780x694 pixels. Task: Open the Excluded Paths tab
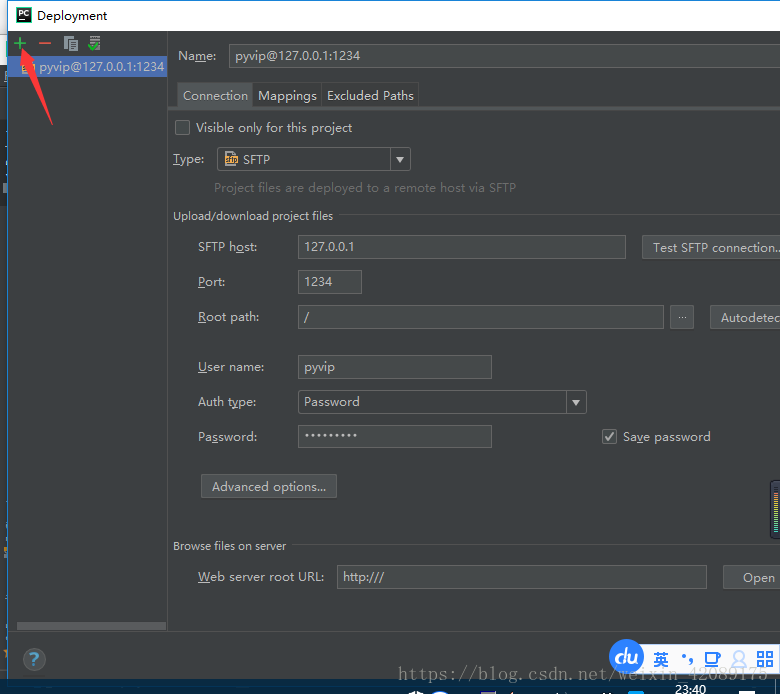point(370,96)
